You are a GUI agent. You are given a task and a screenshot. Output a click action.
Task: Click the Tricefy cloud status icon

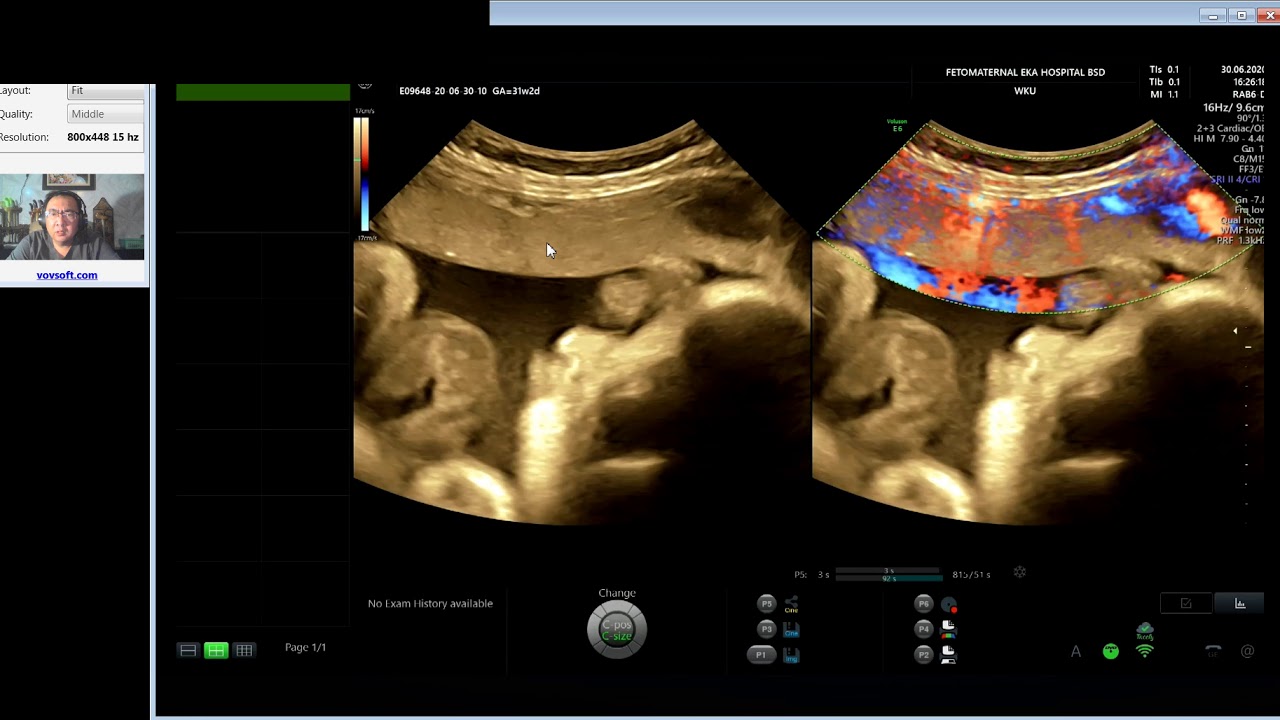[x=1145, y=631]
